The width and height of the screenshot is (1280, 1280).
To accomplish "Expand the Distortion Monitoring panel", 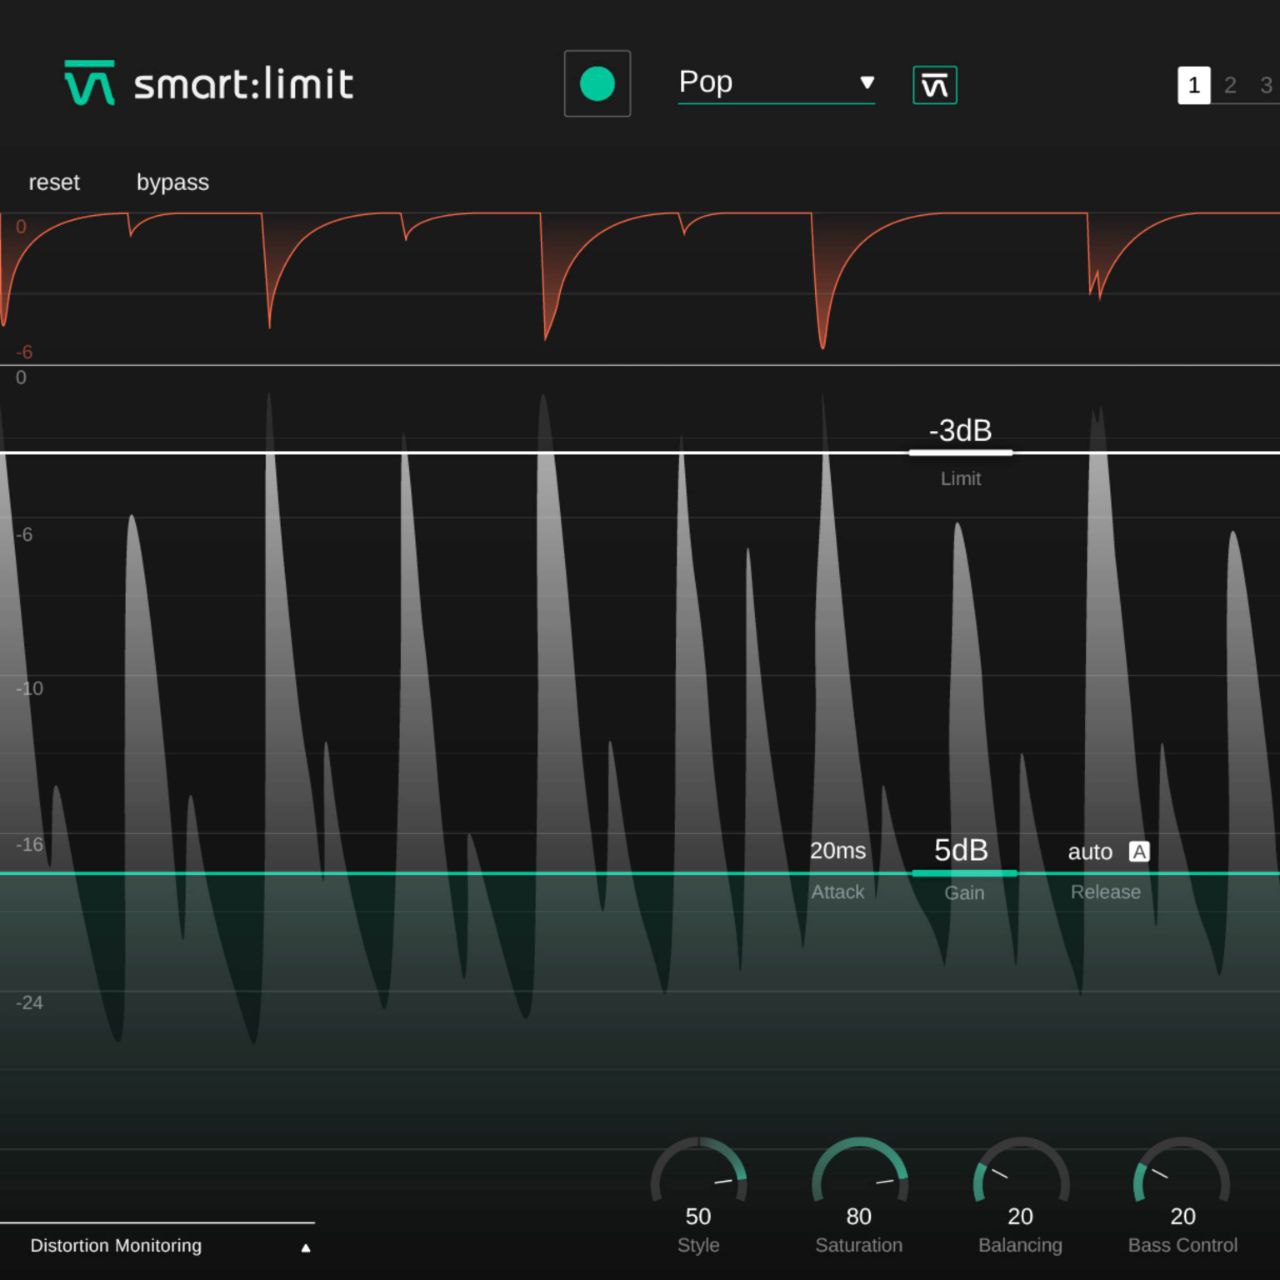I will pyautogui.click(x=306, y=1247).
